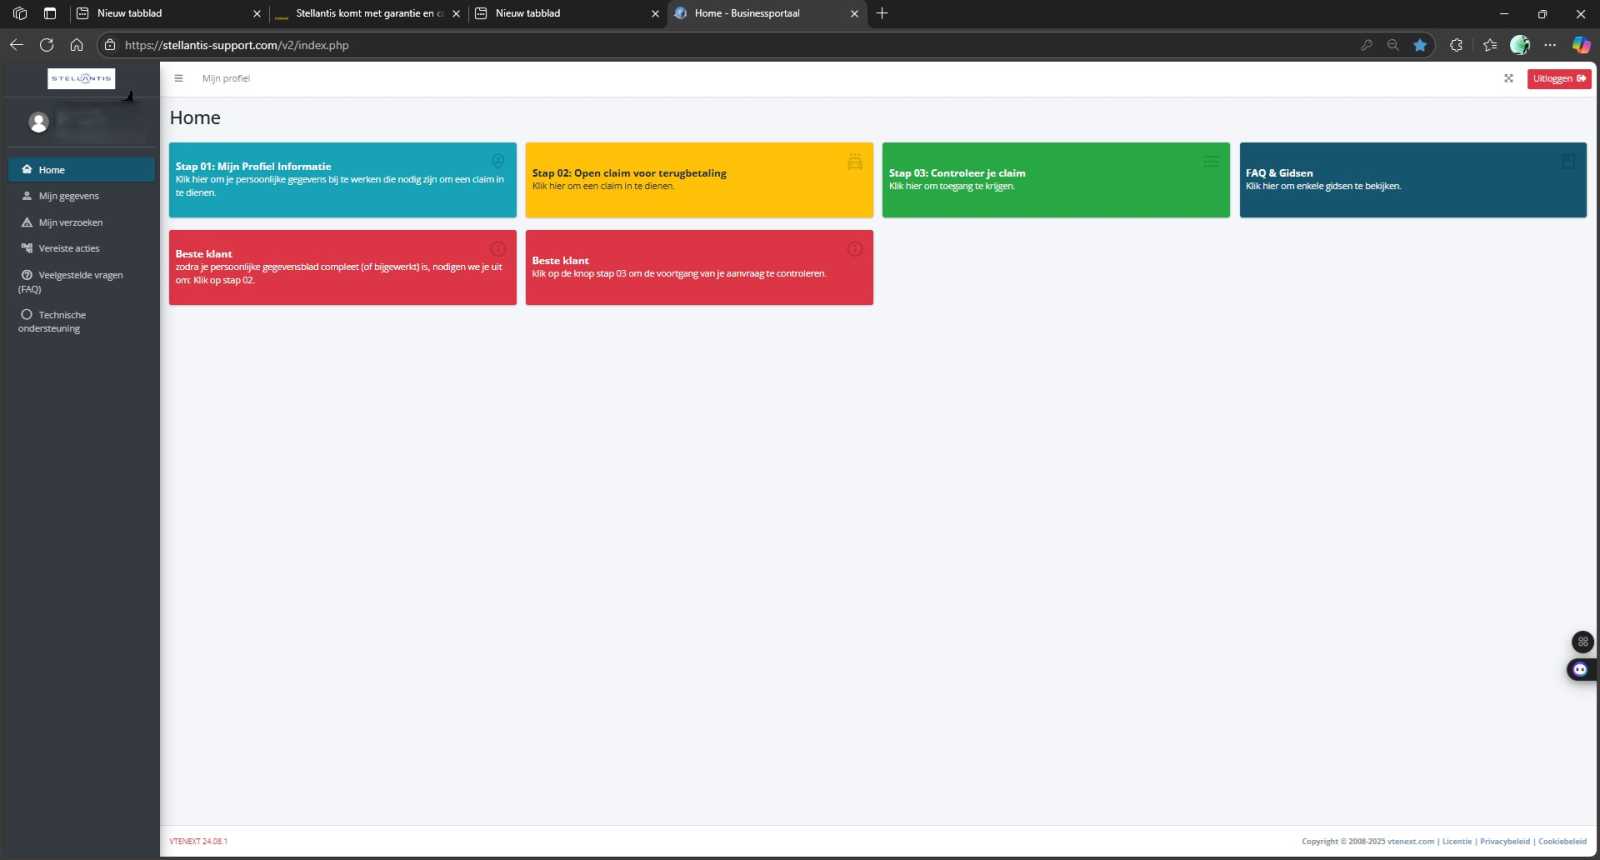Click the favorites star icon
This screenshot has height=860, width=1600.
[1419, 45]
